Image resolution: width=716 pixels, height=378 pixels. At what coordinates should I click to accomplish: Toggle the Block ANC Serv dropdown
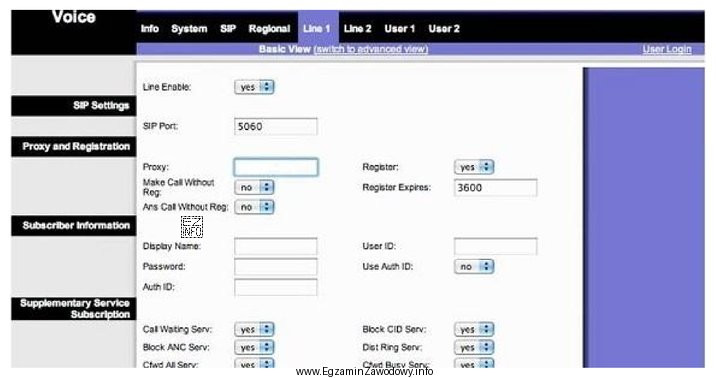click(x=254, y=347)
